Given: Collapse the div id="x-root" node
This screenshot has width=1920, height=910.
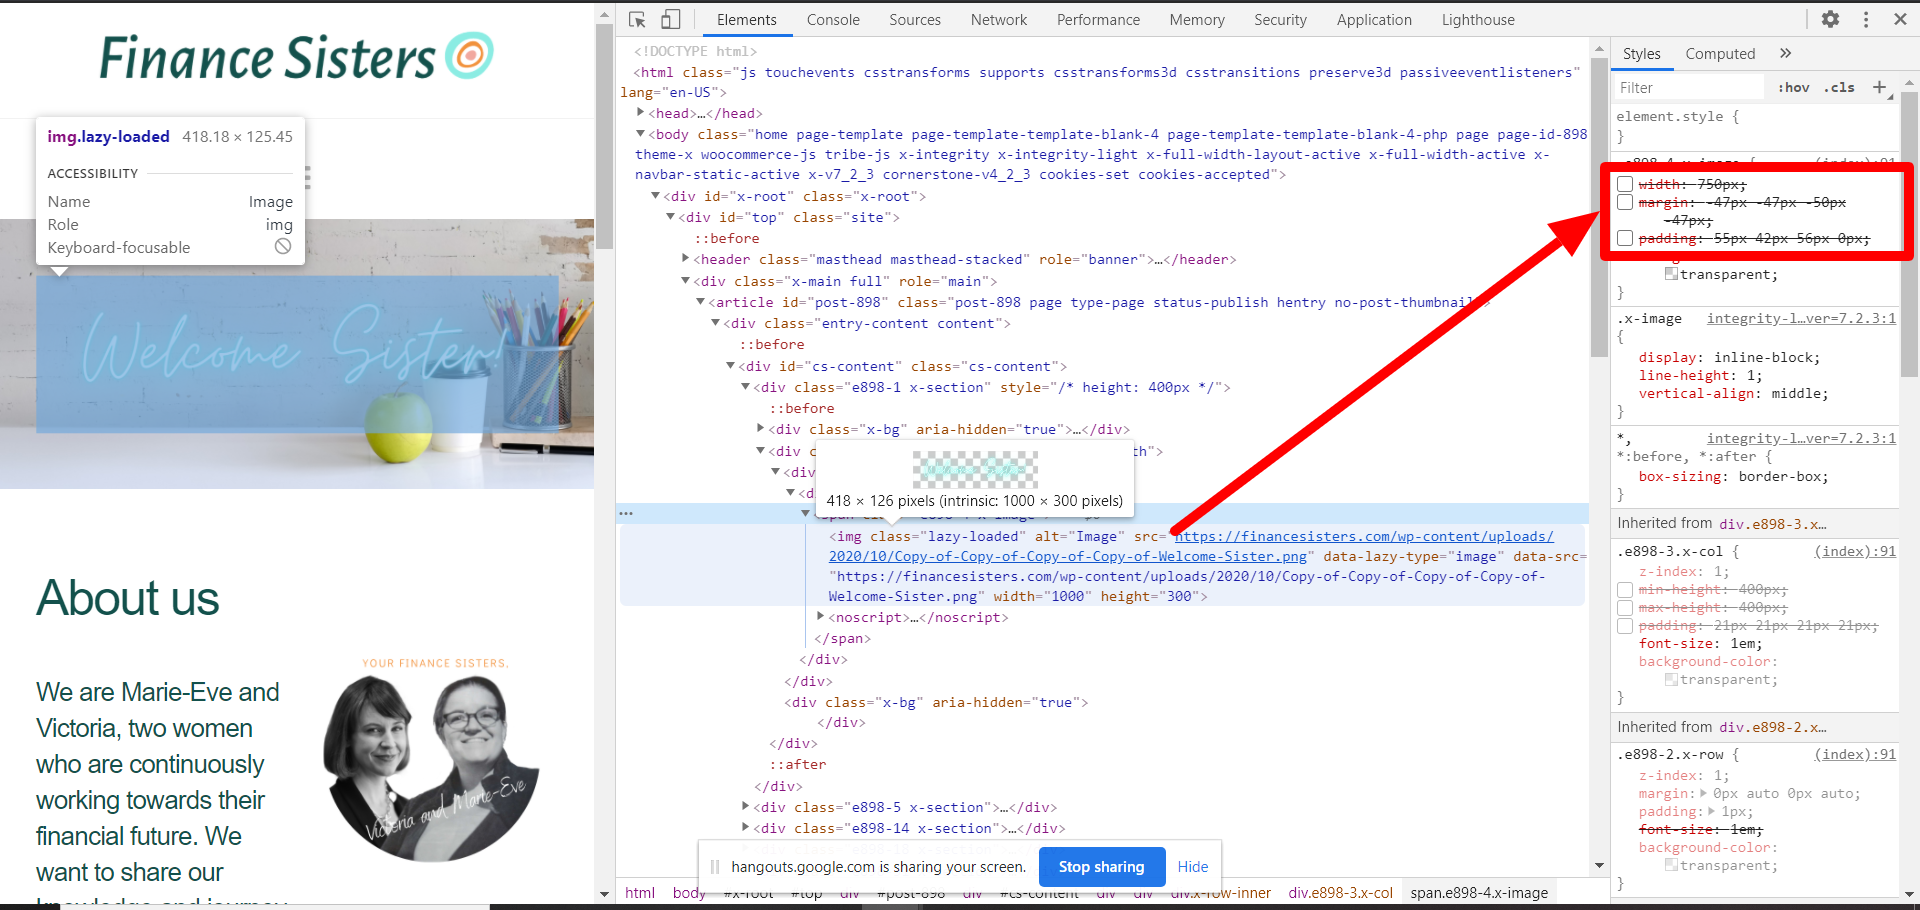Looking at the screenshot, I should (655, 196).
